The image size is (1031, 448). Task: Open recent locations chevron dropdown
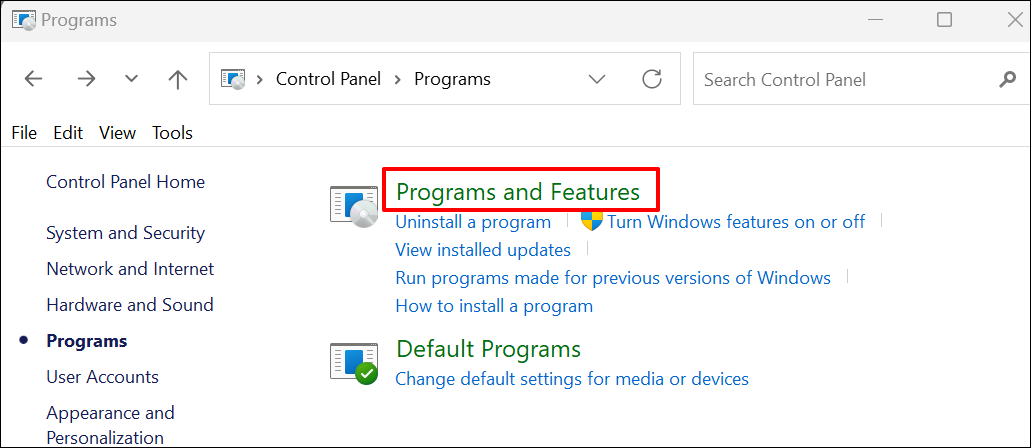coord(131,79)
